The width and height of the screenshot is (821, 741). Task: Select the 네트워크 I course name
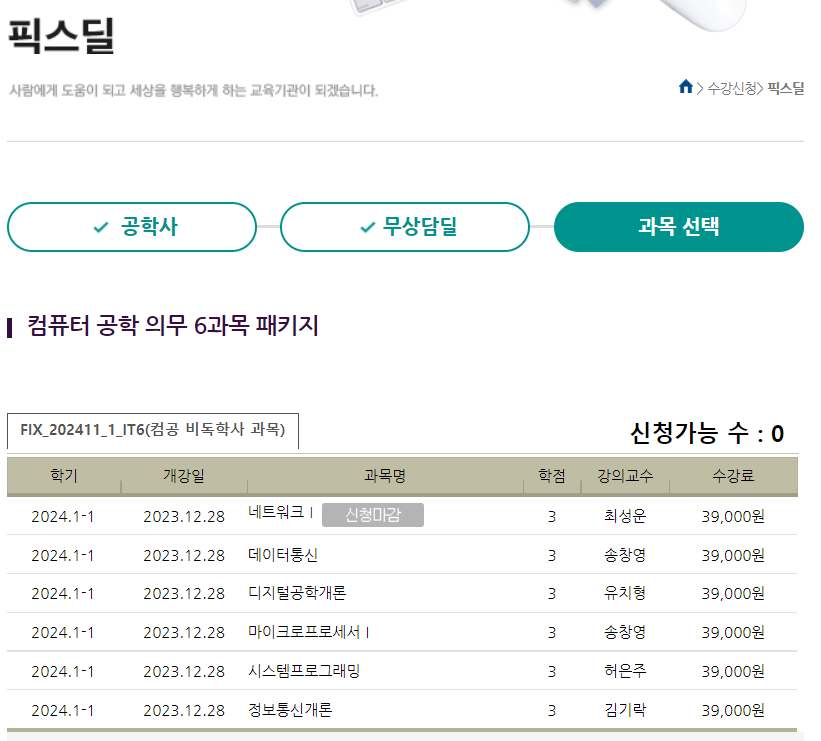point(281,512)
